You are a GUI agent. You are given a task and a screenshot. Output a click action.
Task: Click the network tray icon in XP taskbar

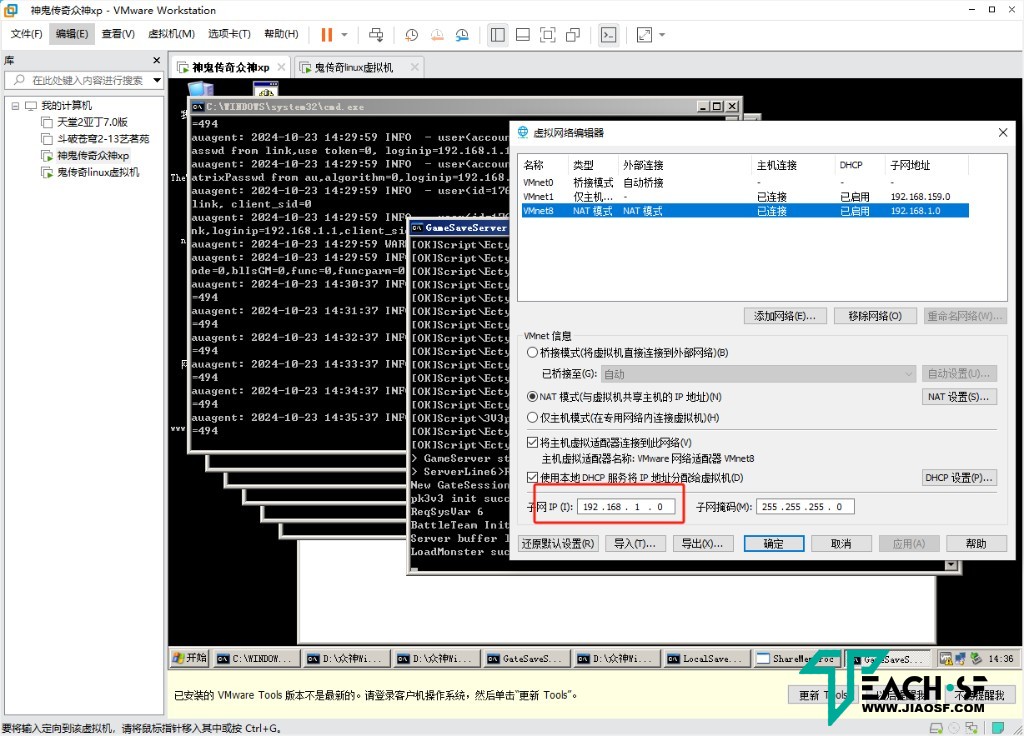[x=960, y=658]
